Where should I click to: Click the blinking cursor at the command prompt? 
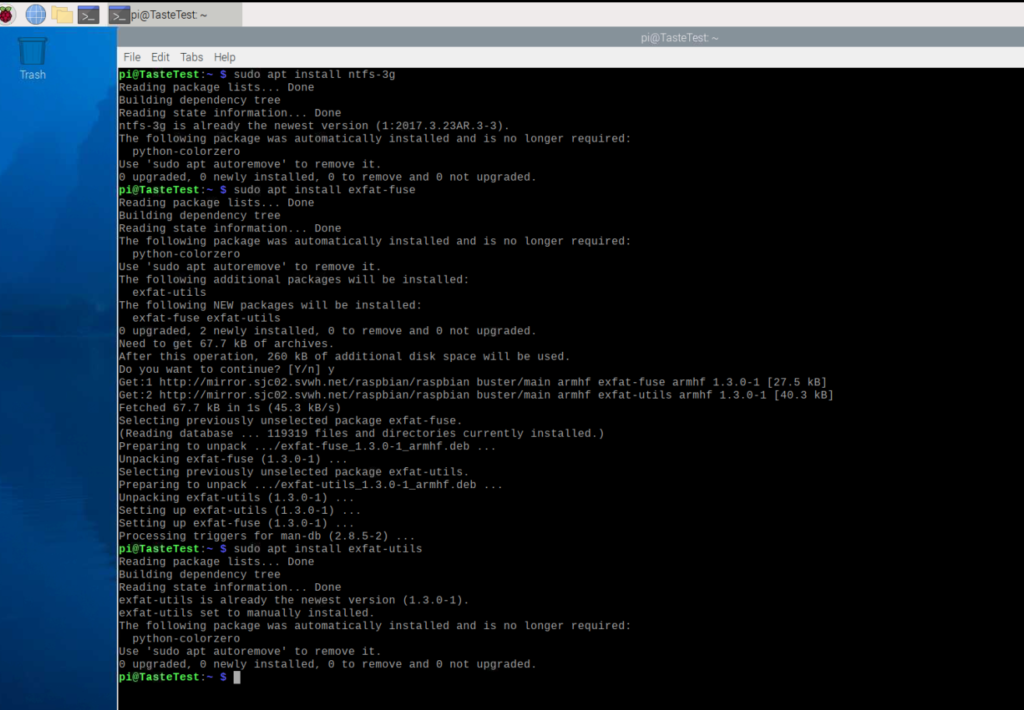[237, 677]
